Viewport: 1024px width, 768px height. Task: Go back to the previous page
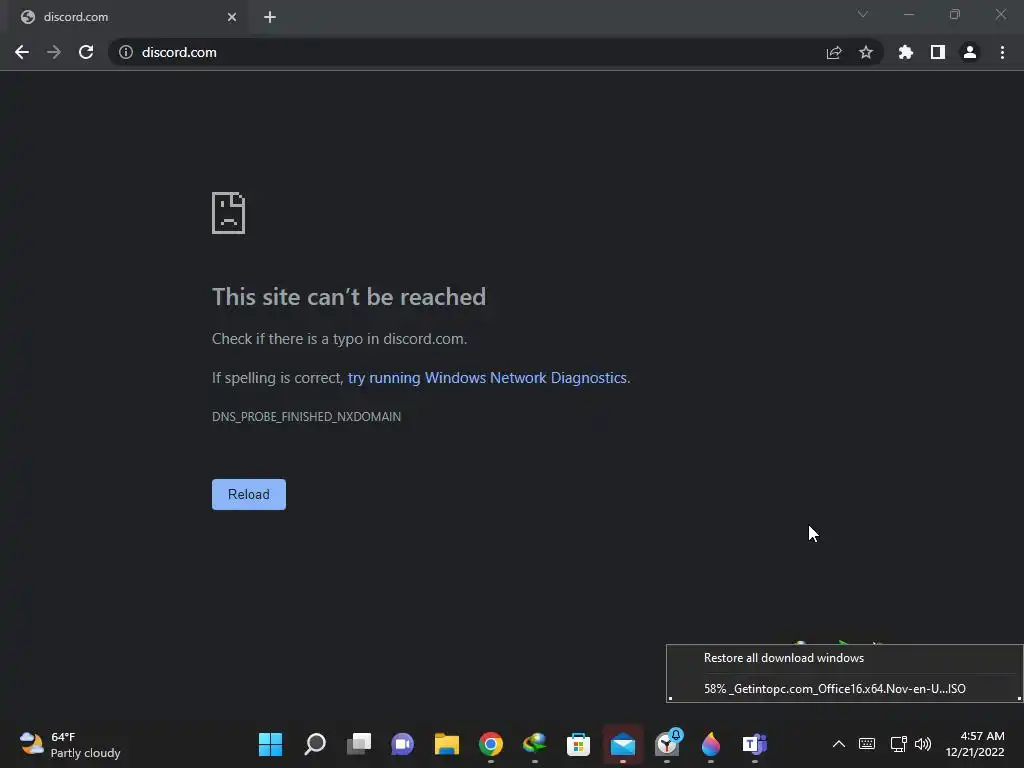(x=22, y=52)
